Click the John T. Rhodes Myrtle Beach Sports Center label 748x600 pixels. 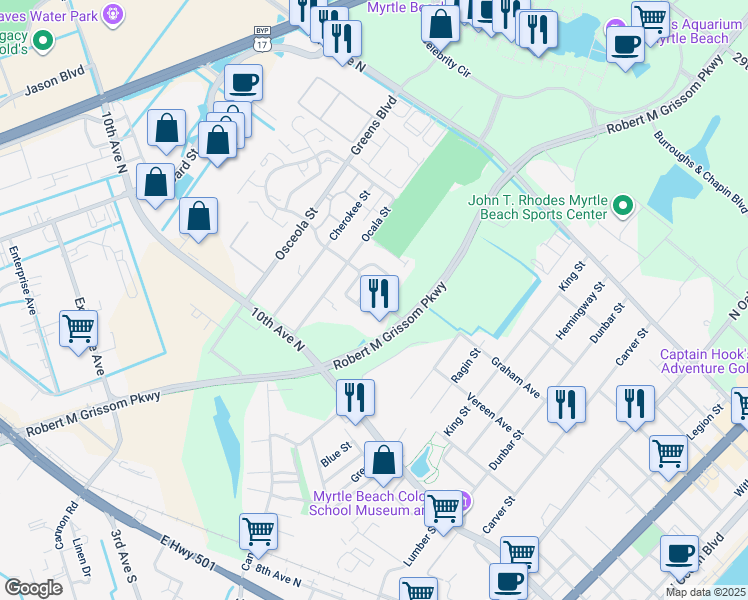tap(538, 207)
